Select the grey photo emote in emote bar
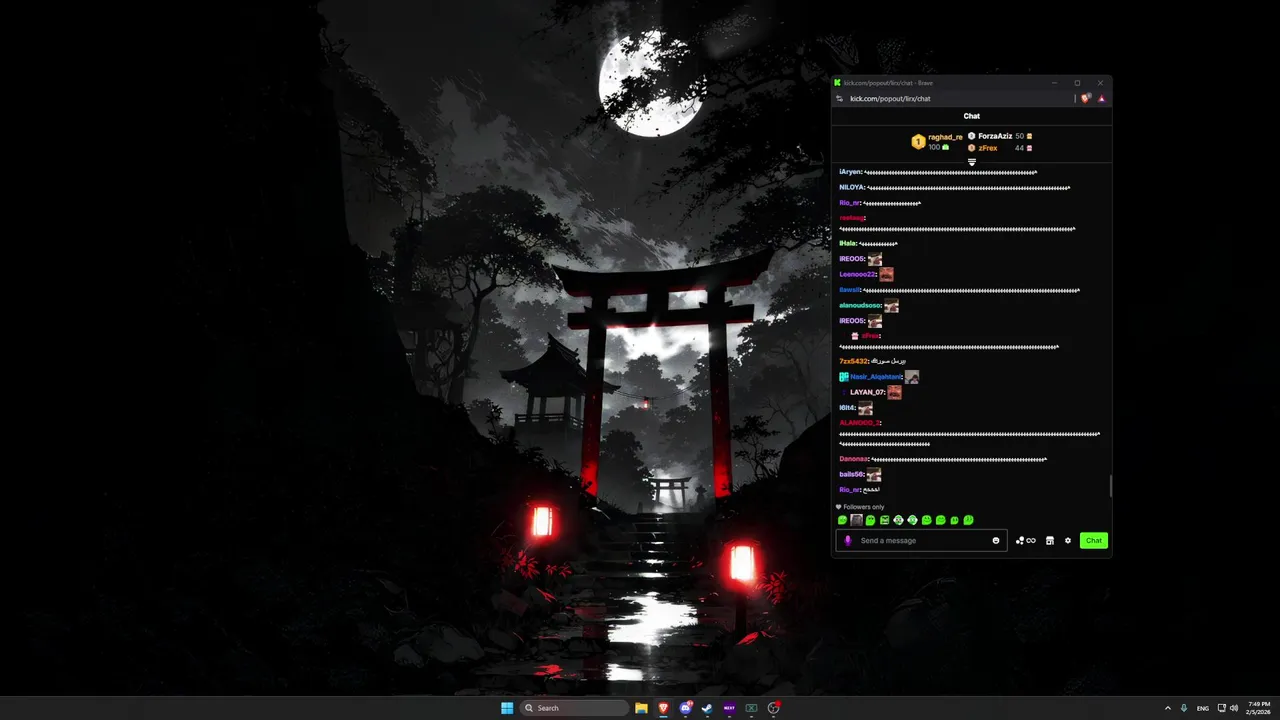Screen dimensions: 1280x720 coord(856,520)
